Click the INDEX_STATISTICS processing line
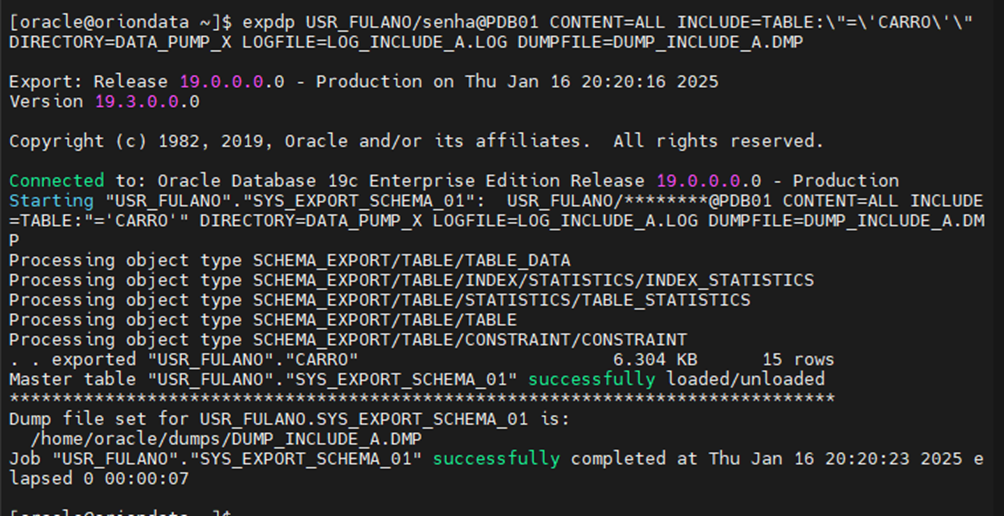Image resolution: width=1004 pixels, height=516 pixels. click(411, 280)
